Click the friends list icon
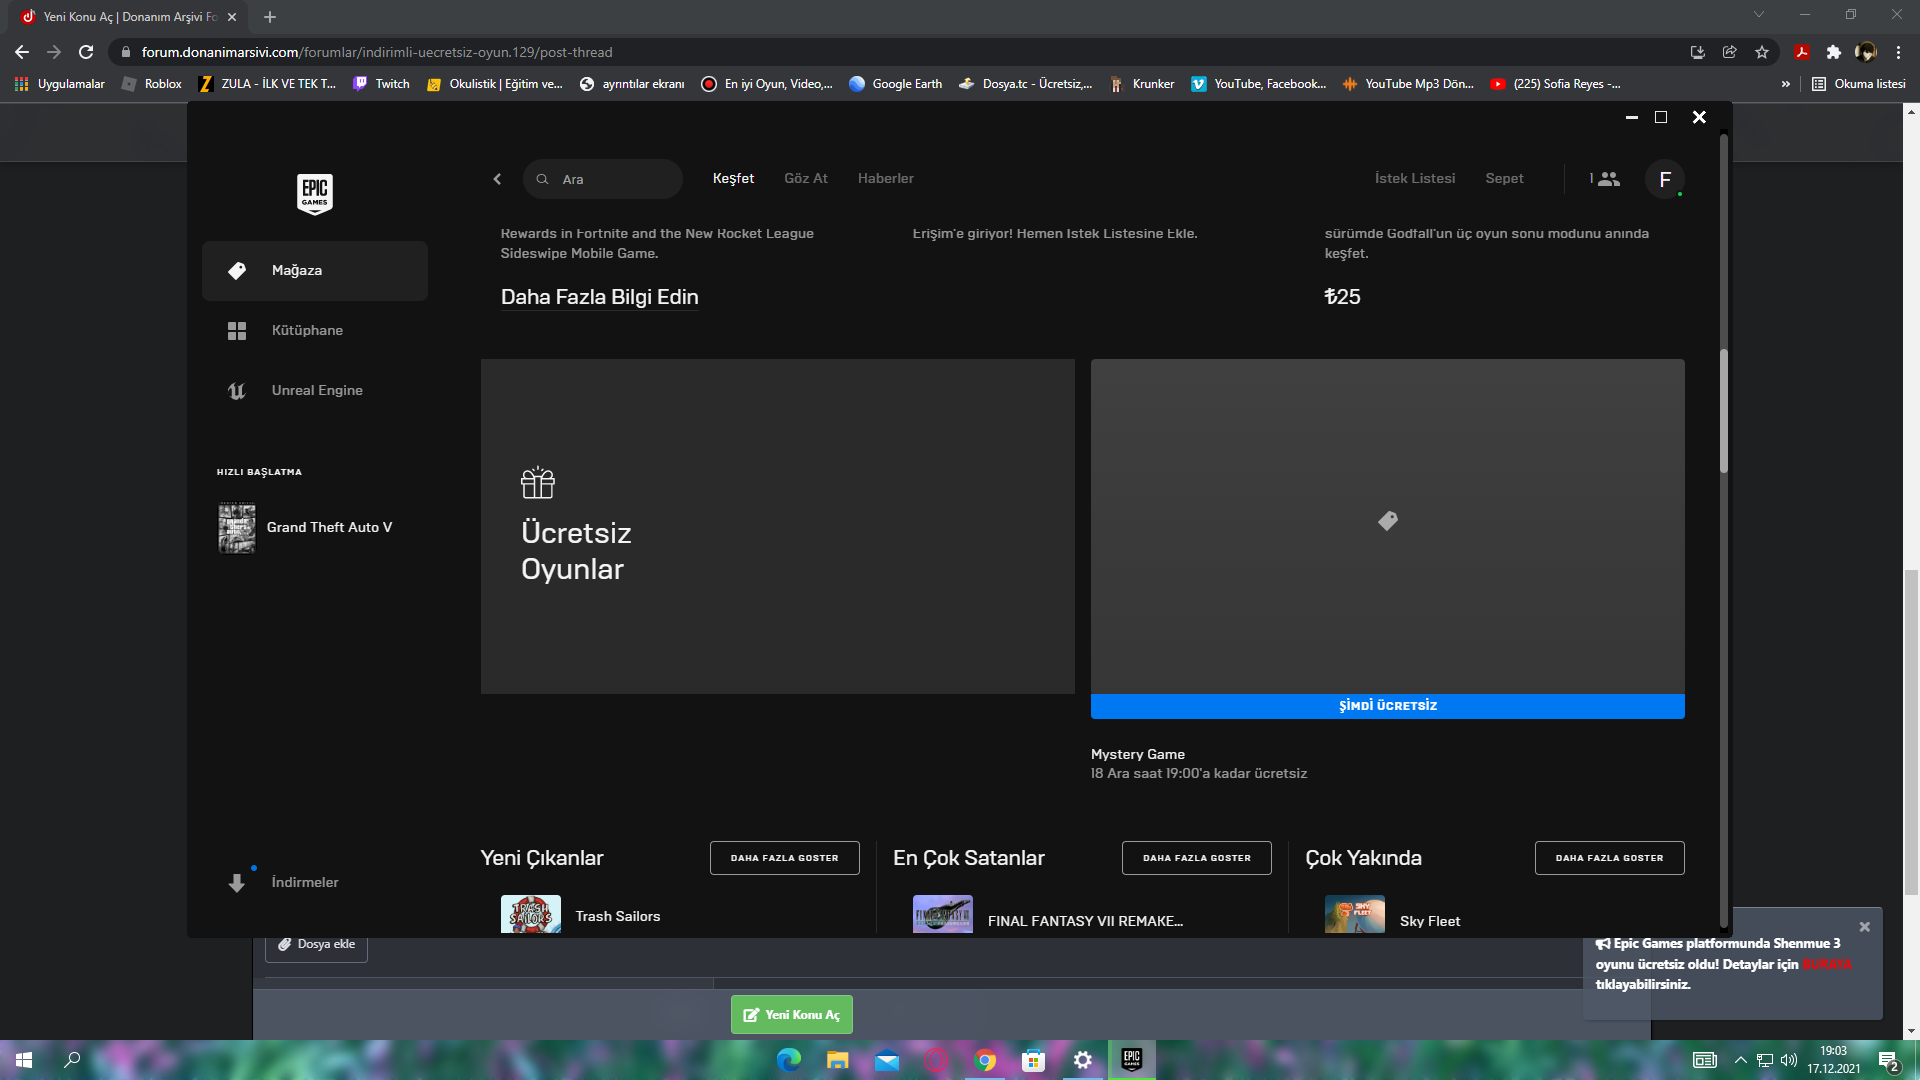The height and width of the screenshot is (1080, 1920). [x=1608, y=179]
